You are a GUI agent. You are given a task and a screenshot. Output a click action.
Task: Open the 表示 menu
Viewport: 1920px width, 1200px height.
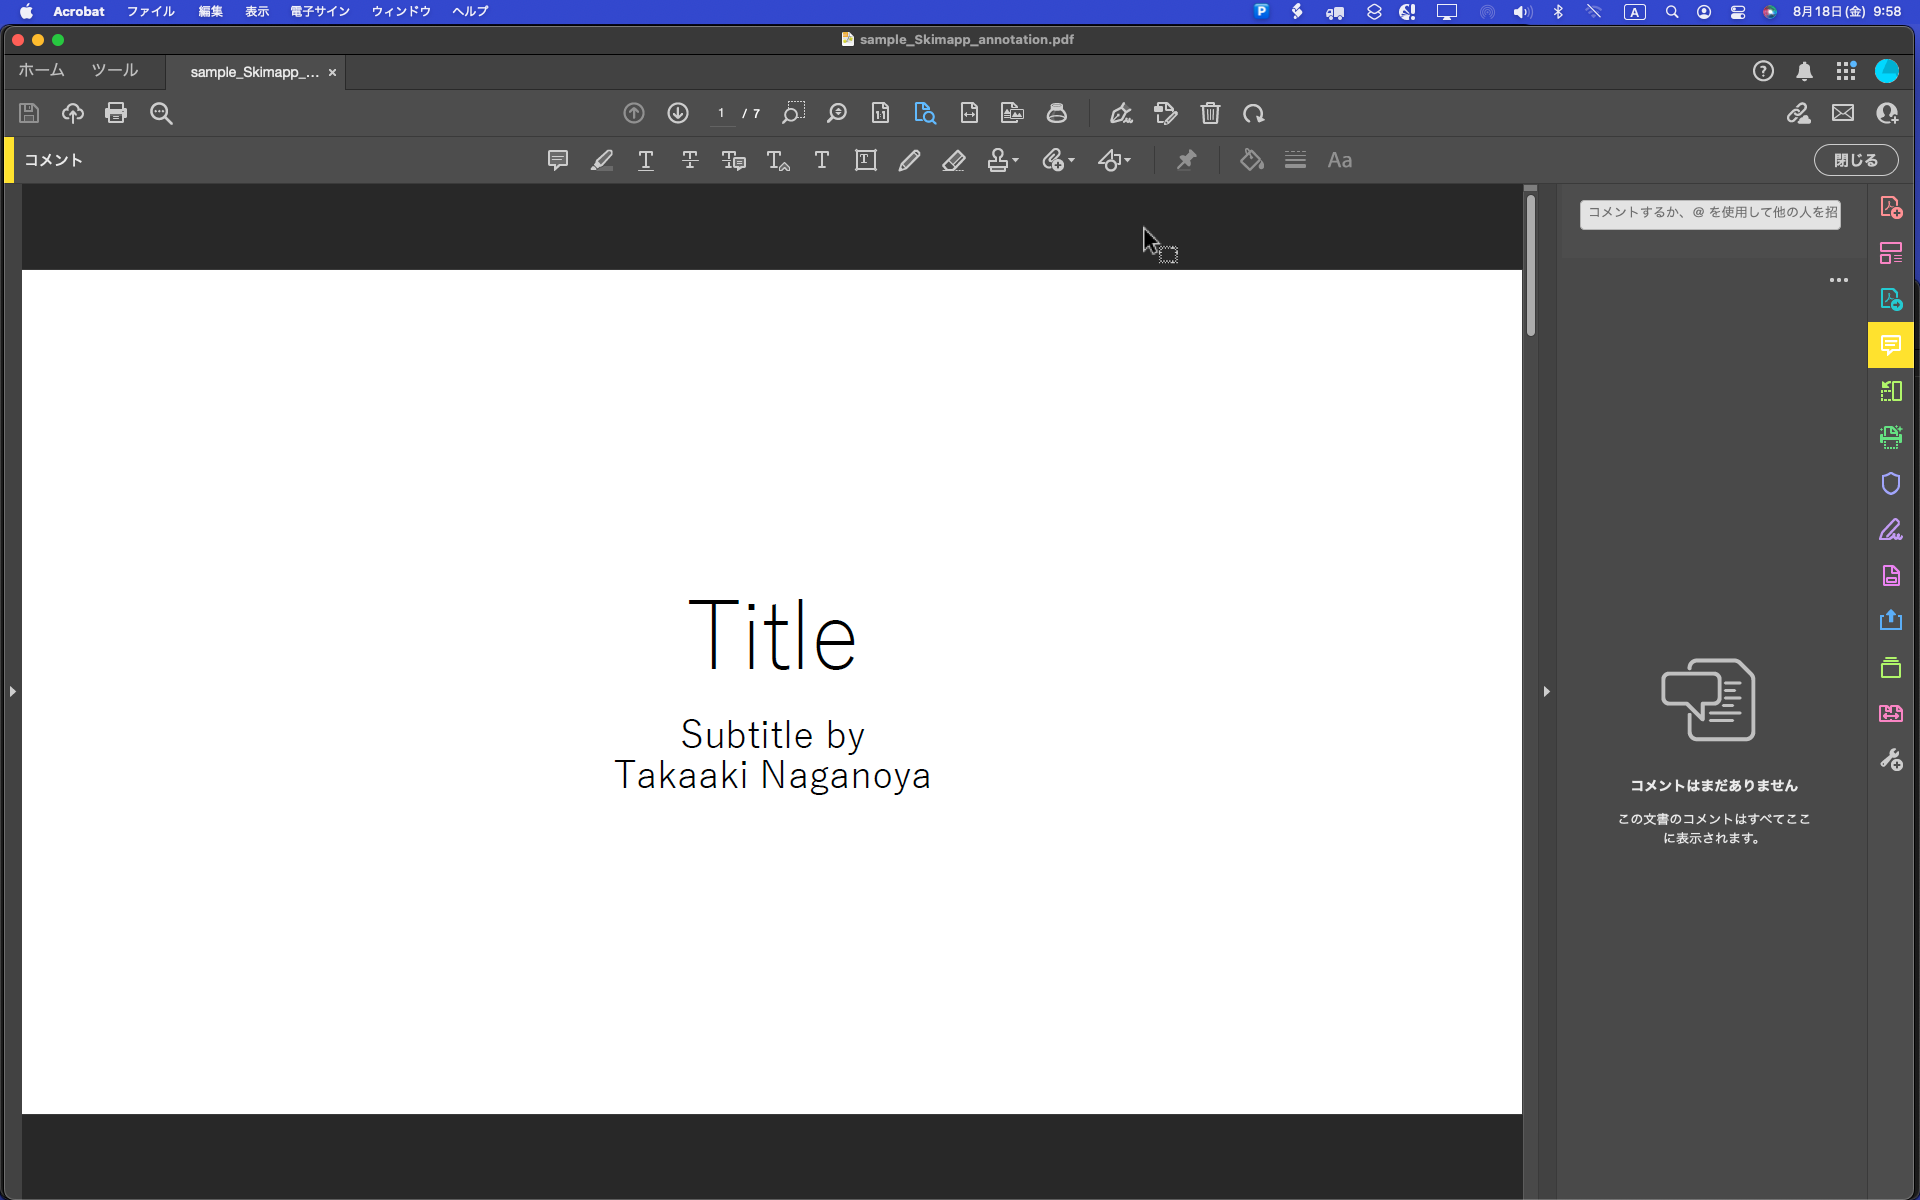(257, 11)
